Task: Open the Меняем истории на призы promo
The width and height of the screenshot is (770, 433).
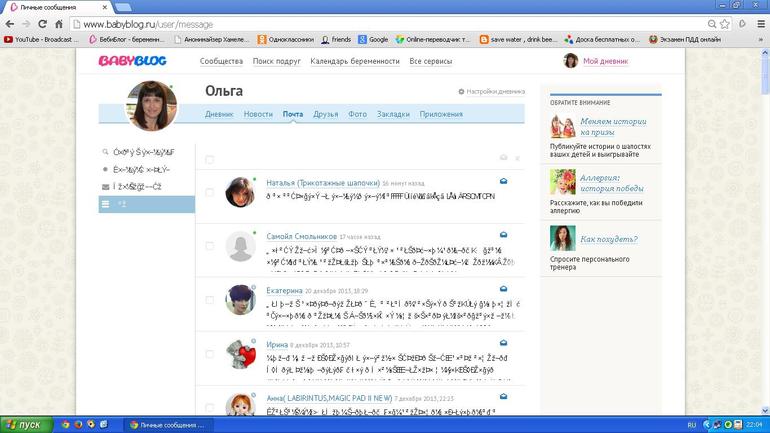Action: click(613, 126)
